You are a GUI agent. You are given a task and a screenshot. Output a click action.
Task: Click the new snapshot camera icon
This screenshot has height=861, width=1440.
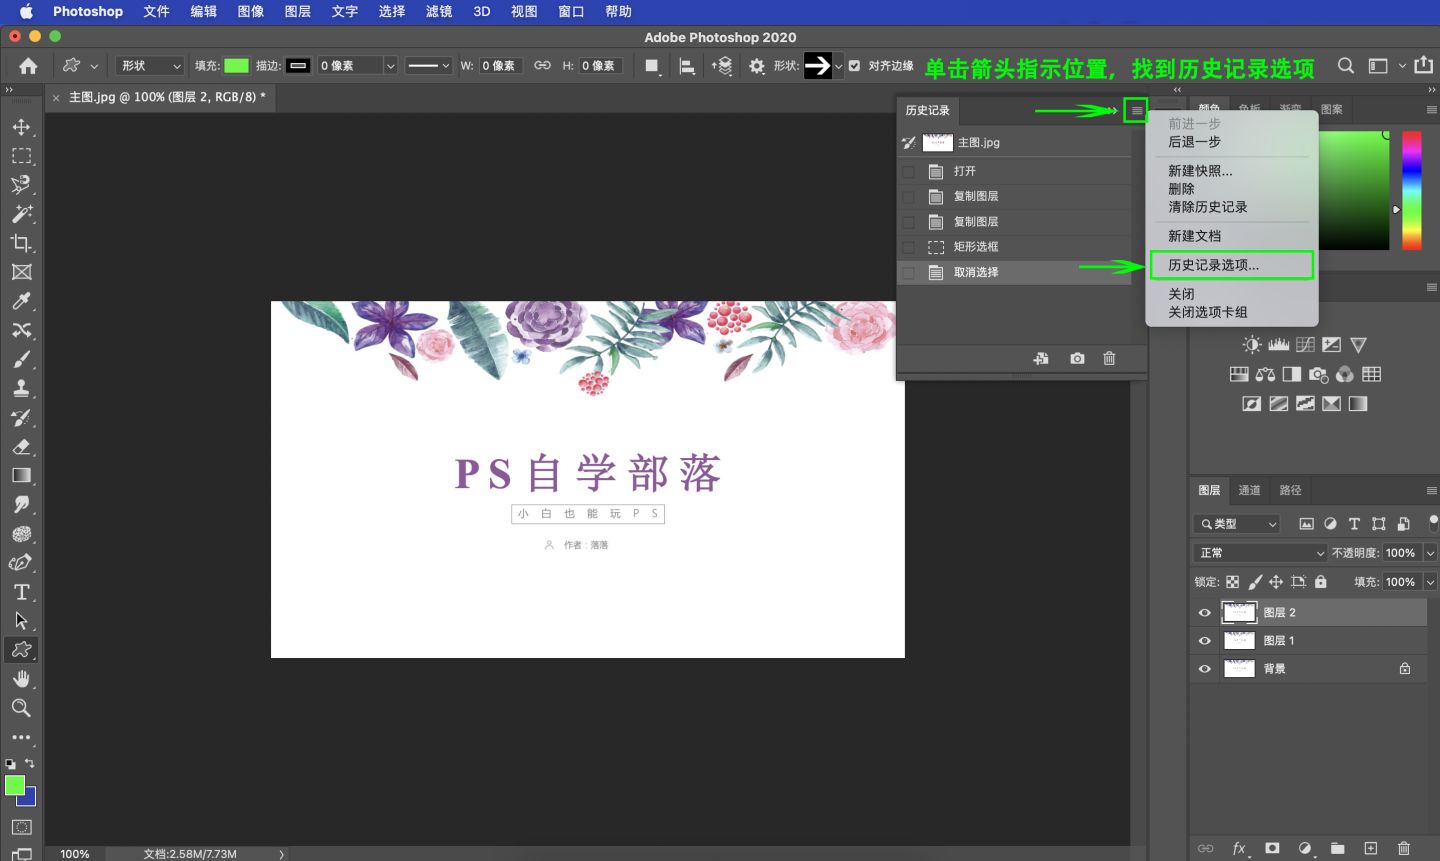click(x=1077, y=357)
